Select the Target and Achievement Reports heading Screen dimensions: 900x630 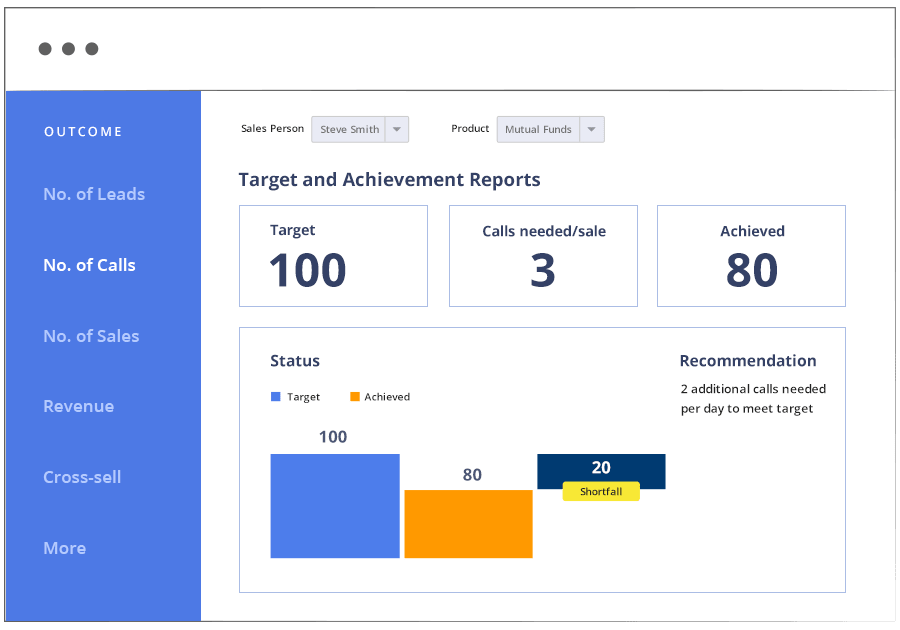pos(389,180)
